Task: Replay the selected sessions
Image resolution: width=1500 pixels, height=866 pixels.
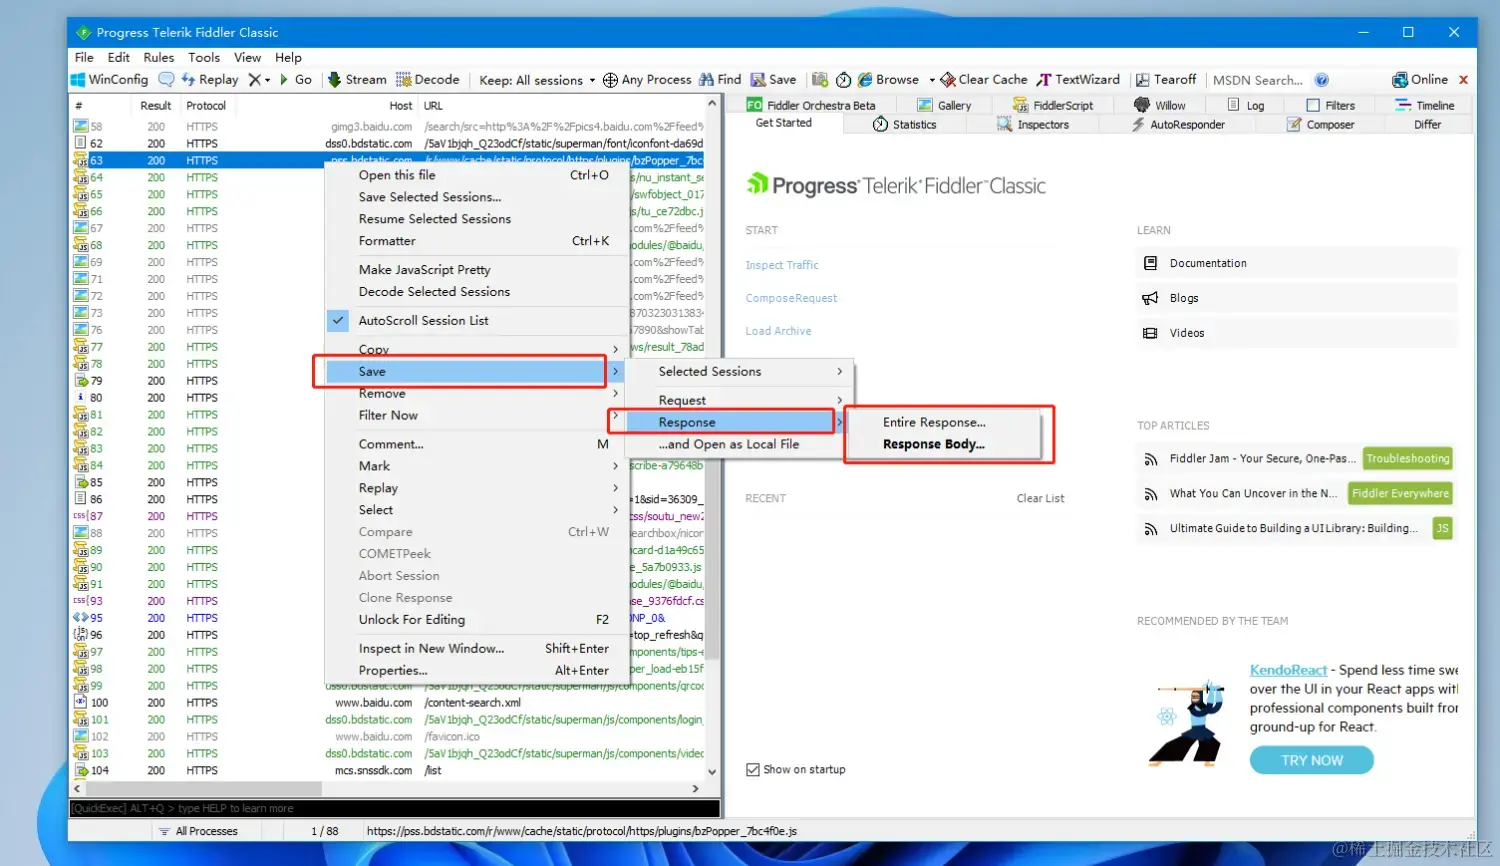Action: point(210,80)
